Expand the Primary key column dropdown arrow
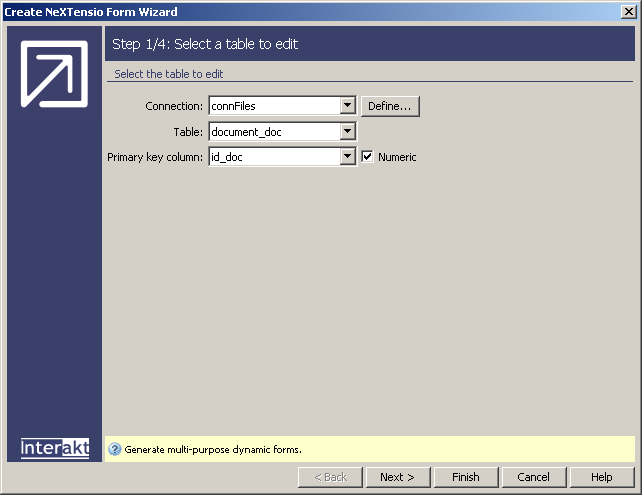 coord(347,157)
